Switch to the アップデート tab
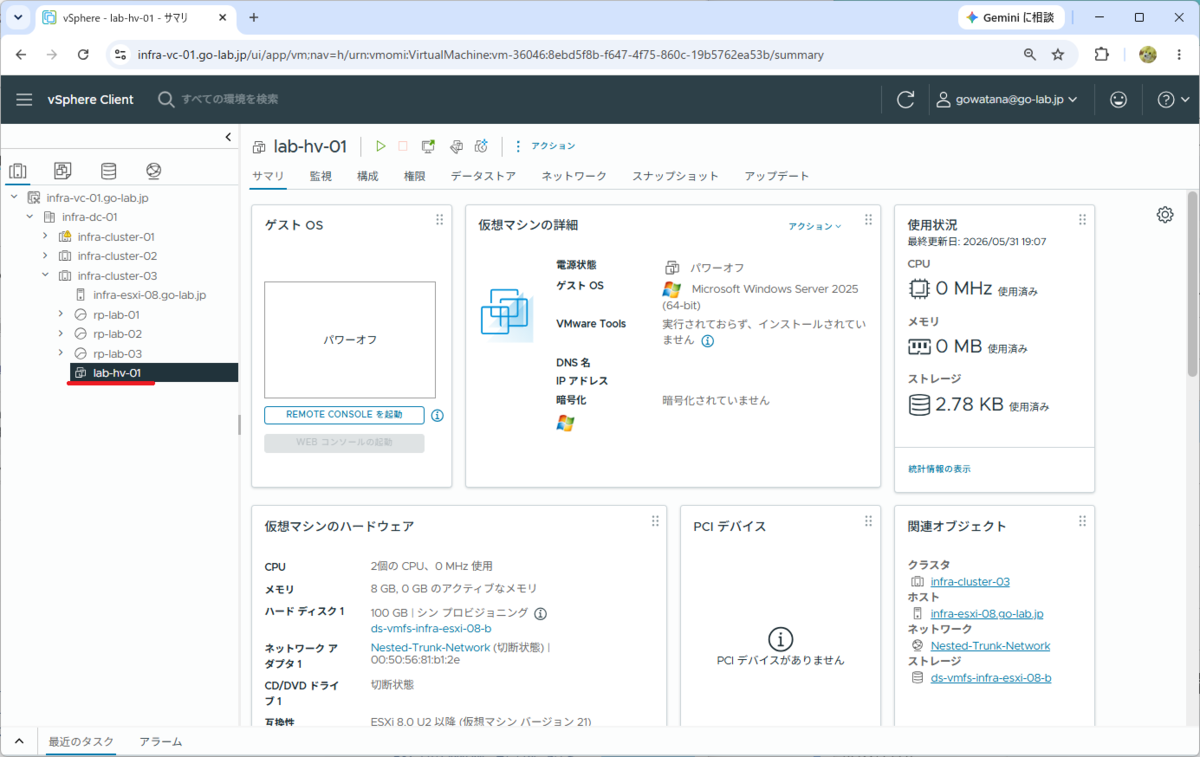 777,176
